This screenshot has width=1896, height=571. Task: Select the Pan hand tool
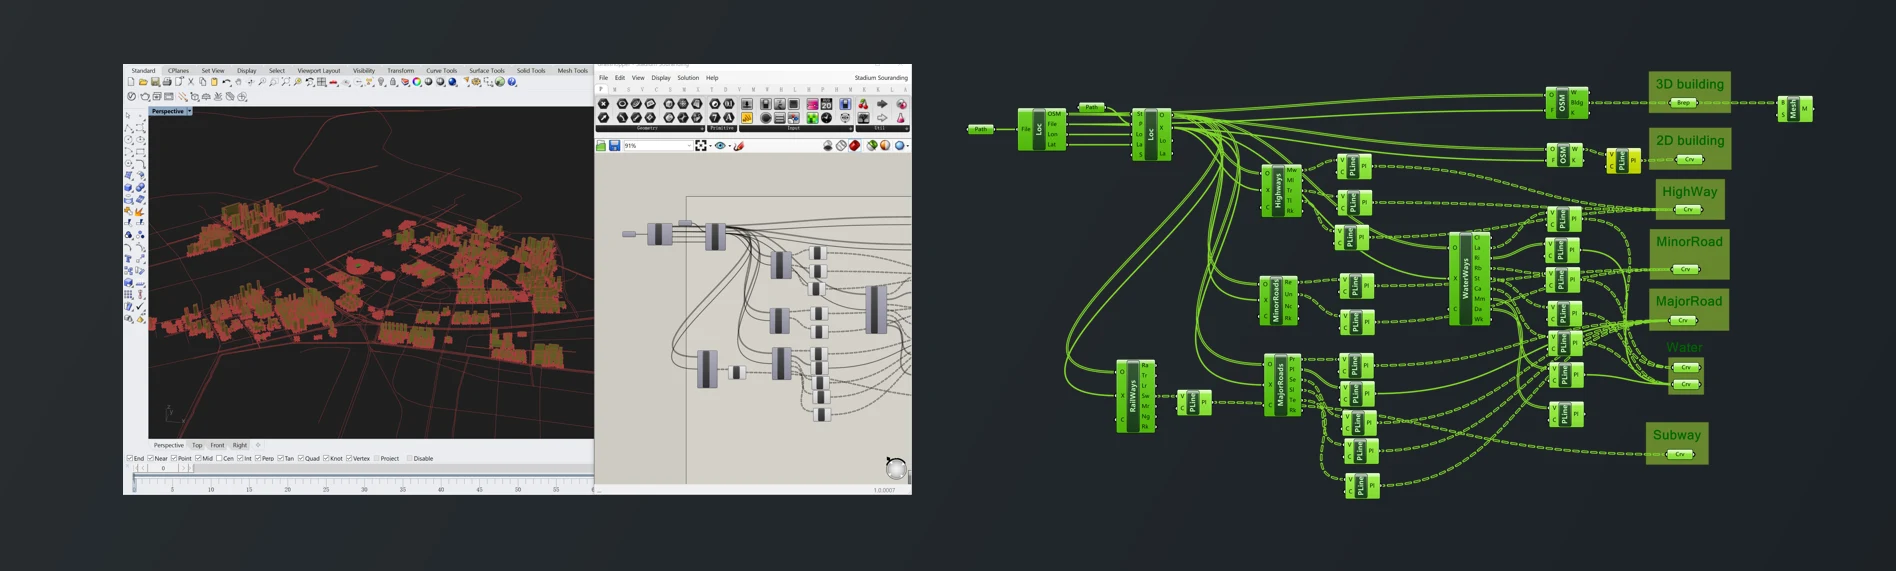tap(238, 82)
